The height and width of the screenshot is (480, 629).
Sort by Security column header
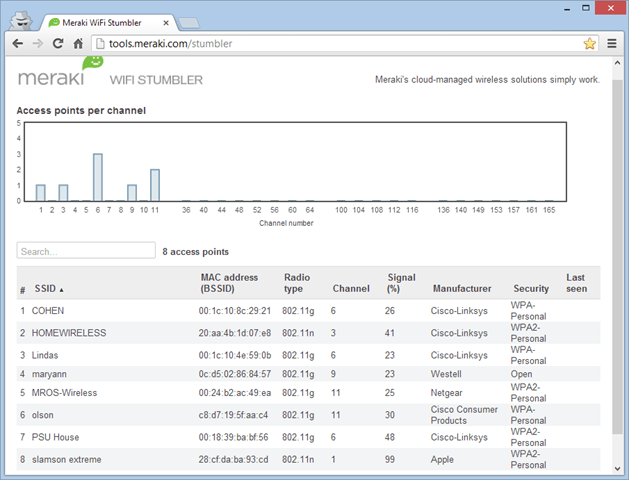[531, 289]
